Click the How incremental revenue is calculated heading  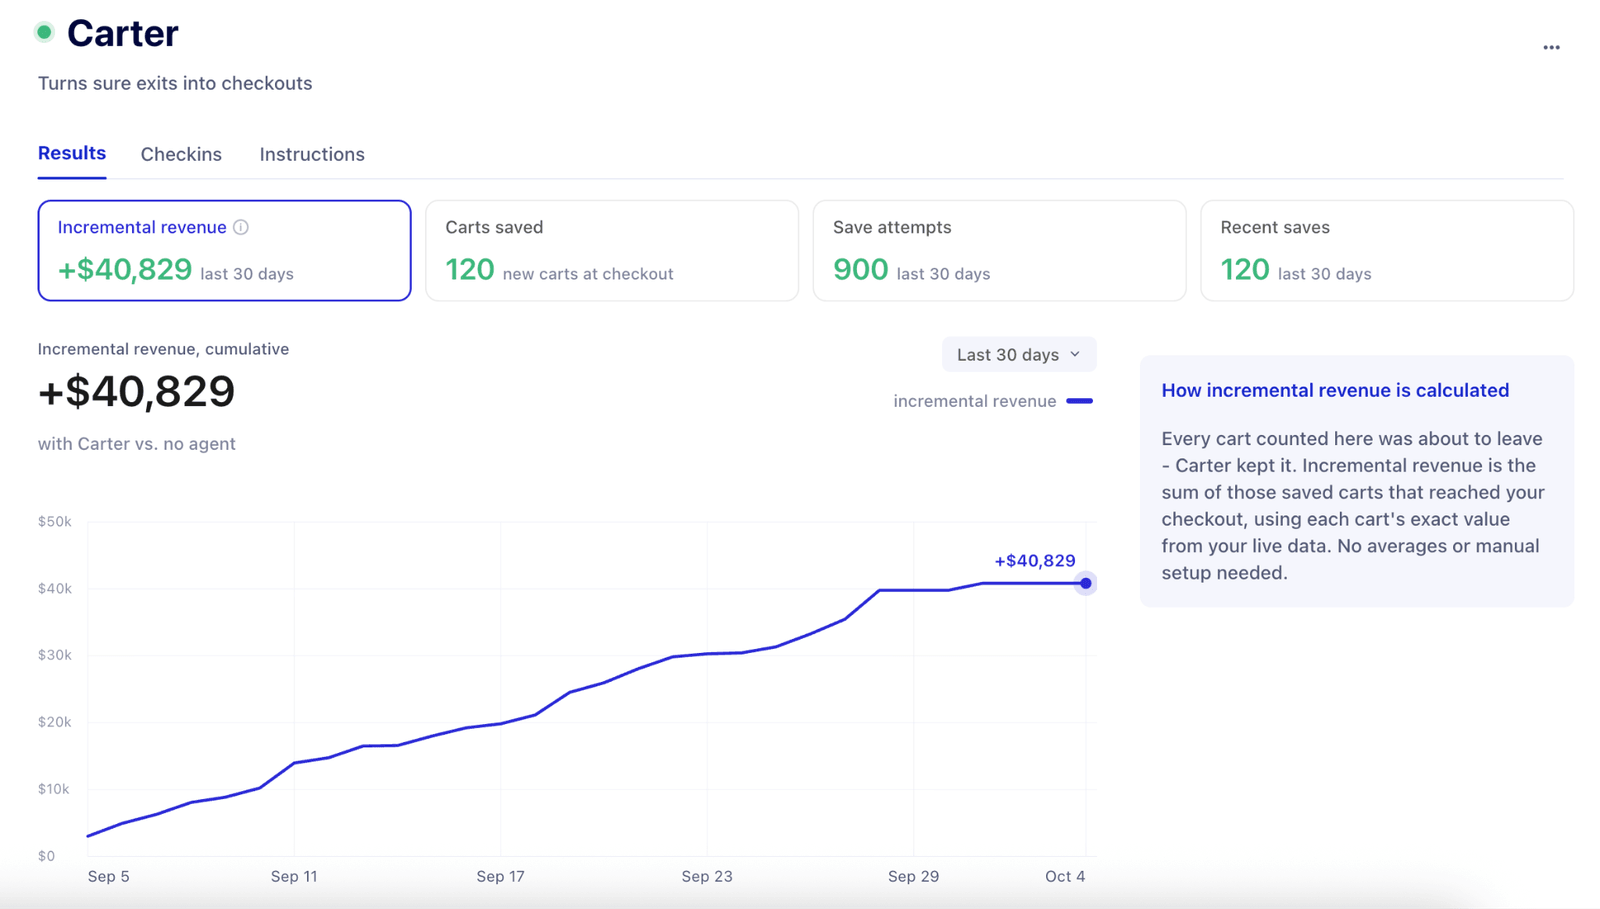(x=1335, y=390)
